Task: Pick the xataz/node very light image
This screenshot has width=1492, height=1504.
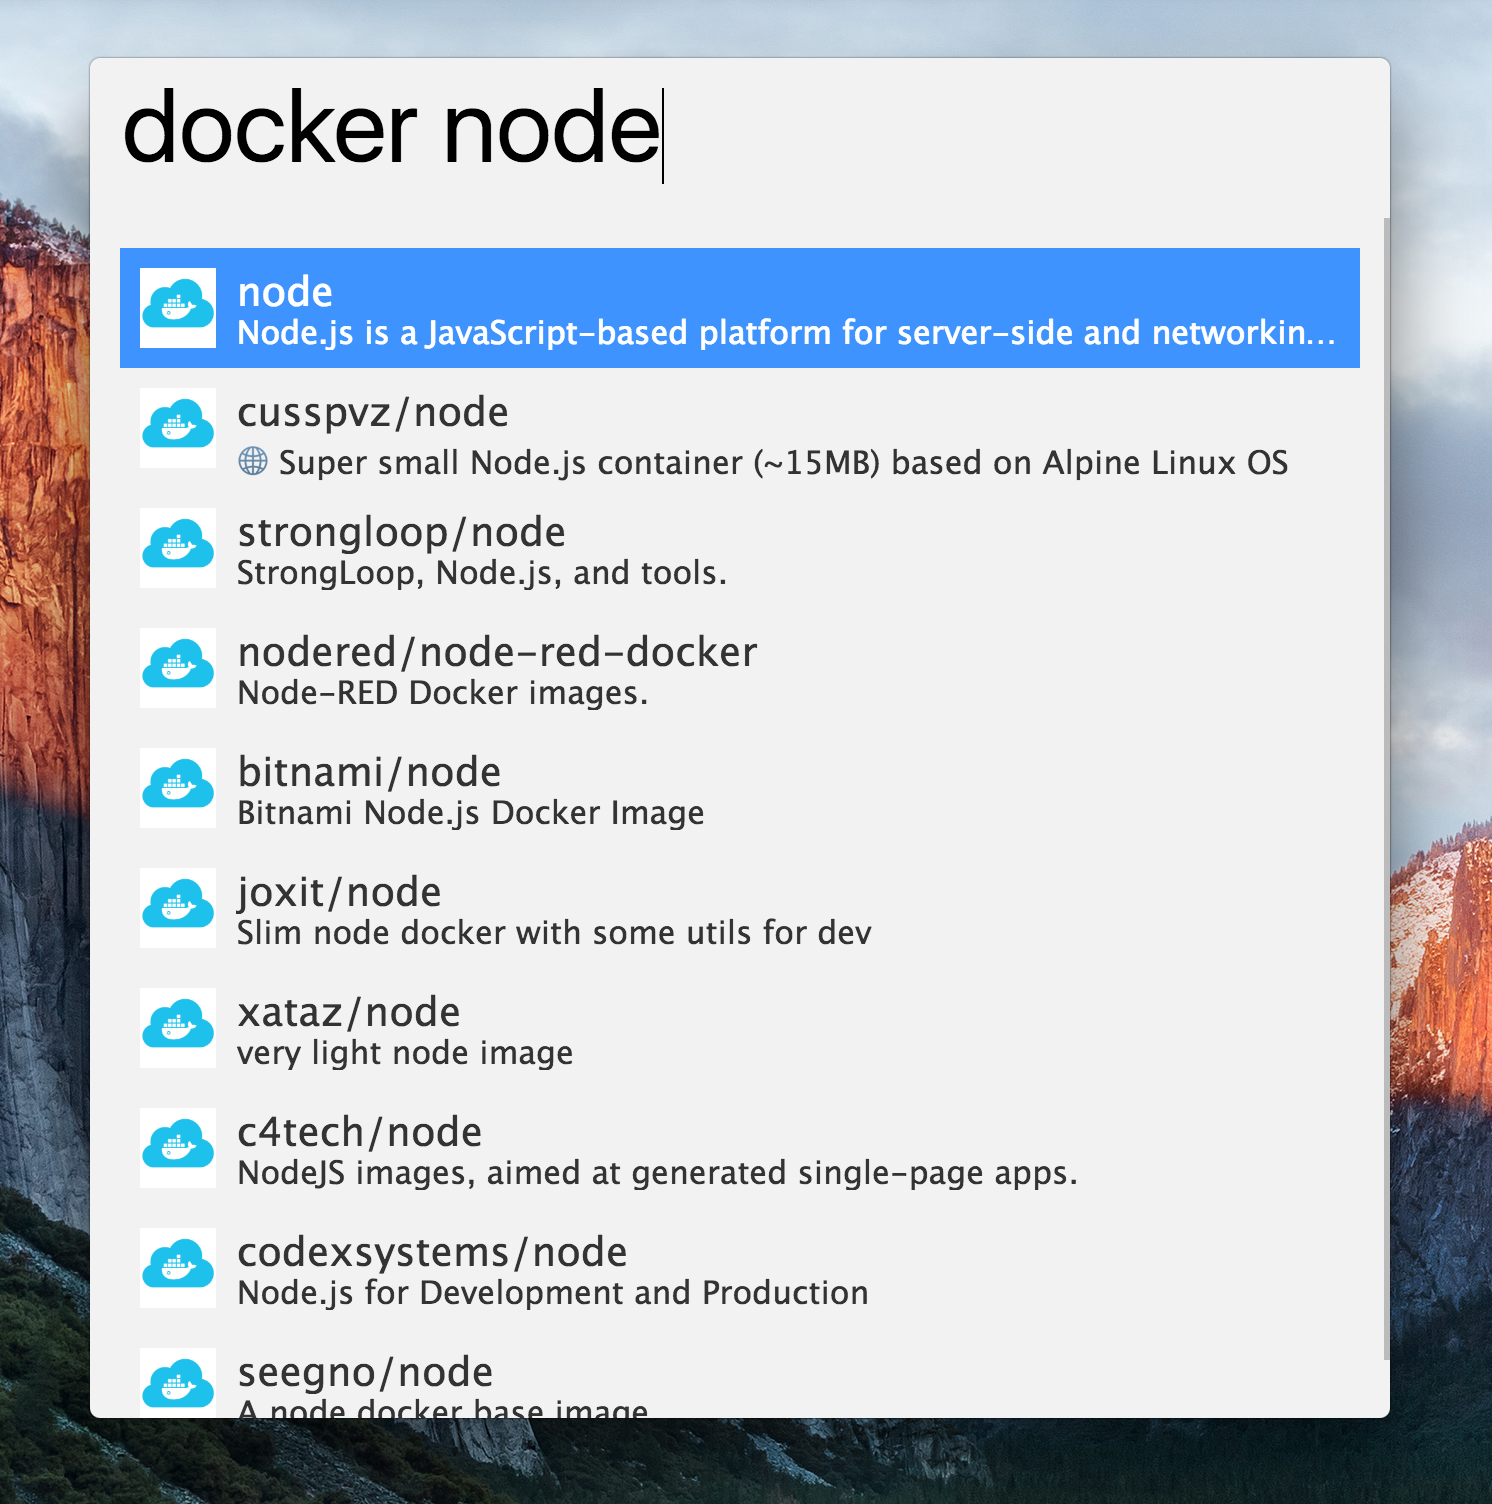Action: [x=405, y=1031]
